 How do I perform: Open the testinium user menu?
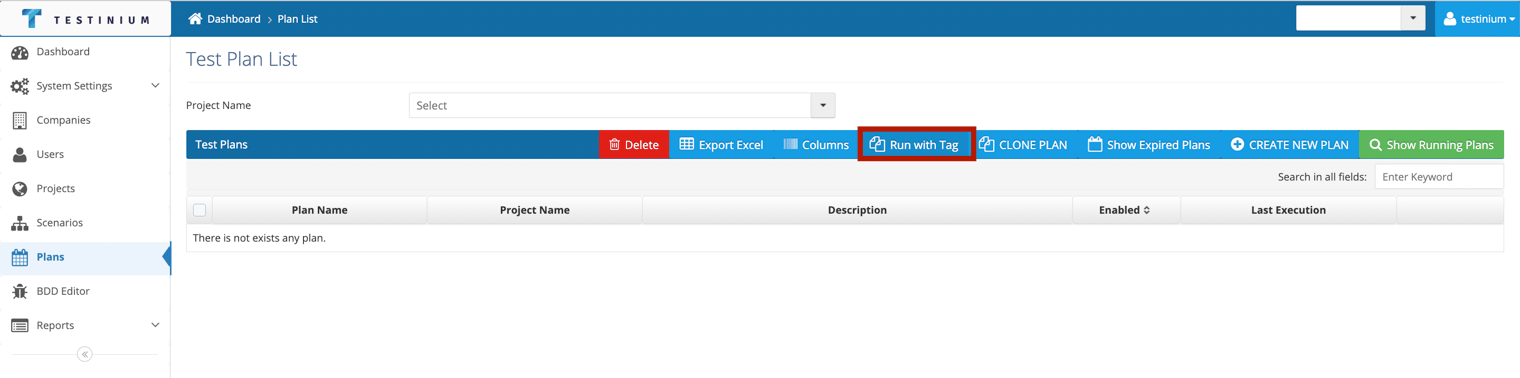(1478, 19)
